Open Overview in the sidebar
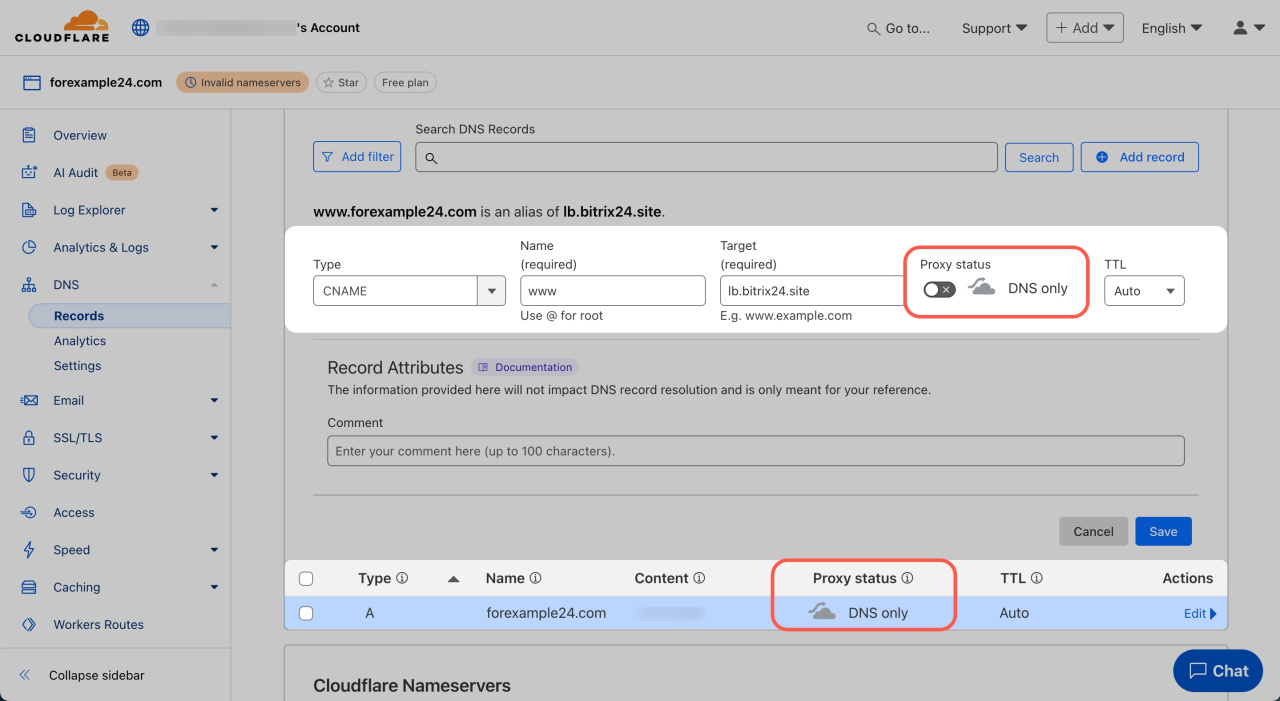Viewport: 1280px width, 701px height. 80,135
